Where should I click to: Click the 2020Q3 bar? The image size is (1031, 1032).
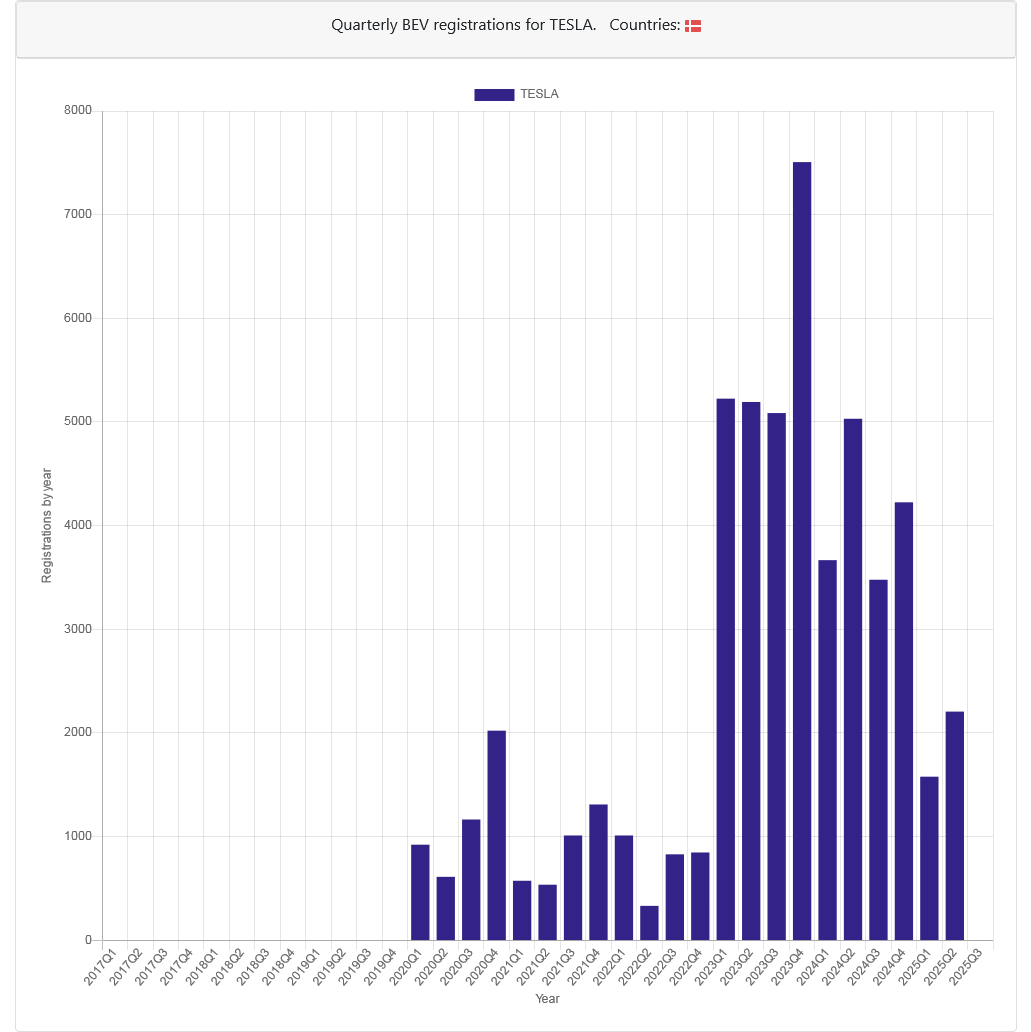tap(471, 880)
